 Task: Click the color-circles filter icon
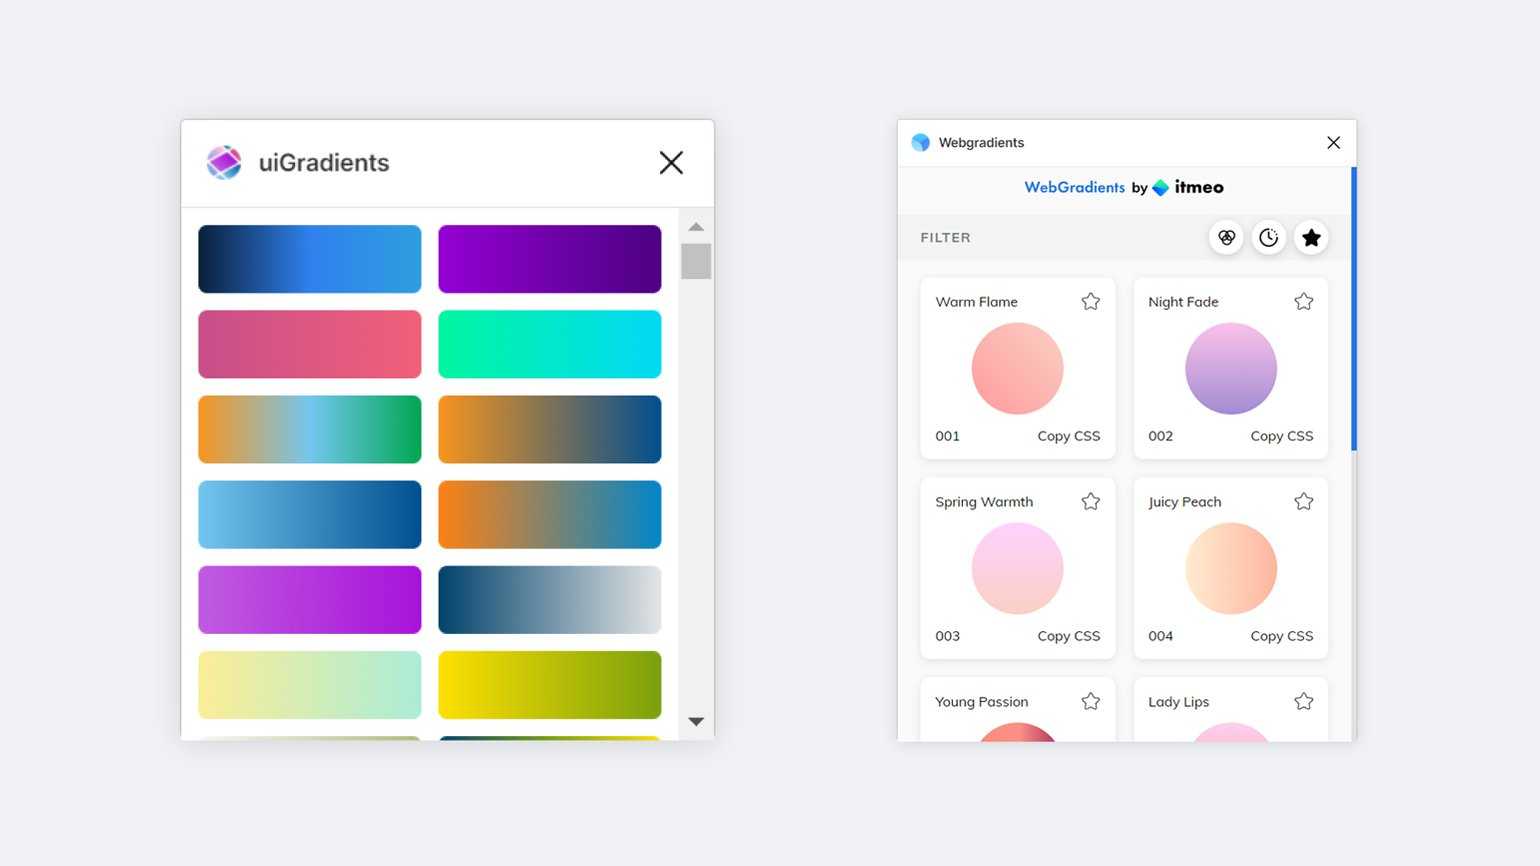(1226, 238)
